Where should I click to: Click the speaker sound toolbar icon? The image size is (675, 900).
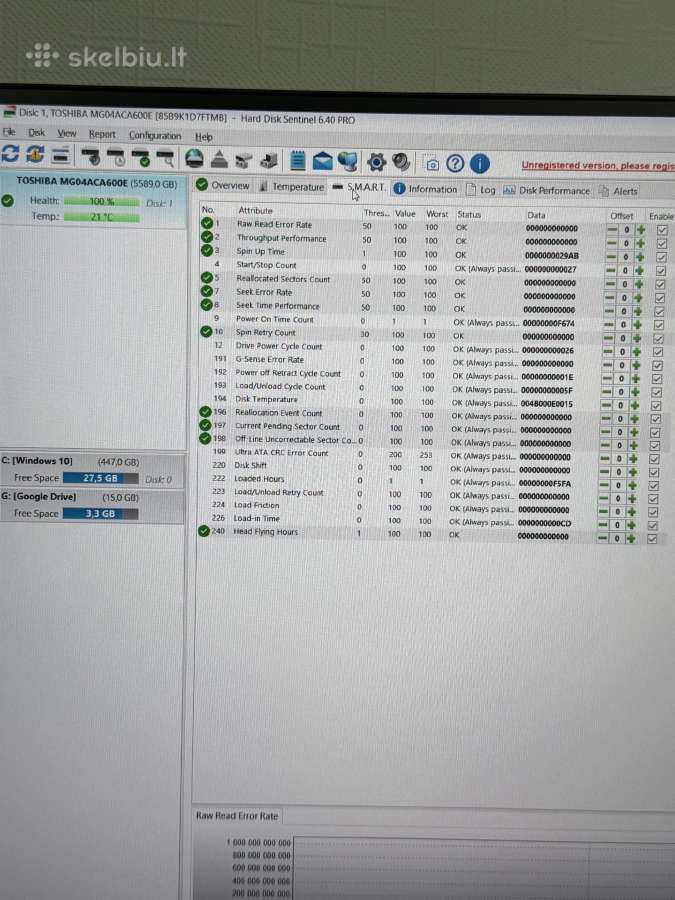[401, 162]
